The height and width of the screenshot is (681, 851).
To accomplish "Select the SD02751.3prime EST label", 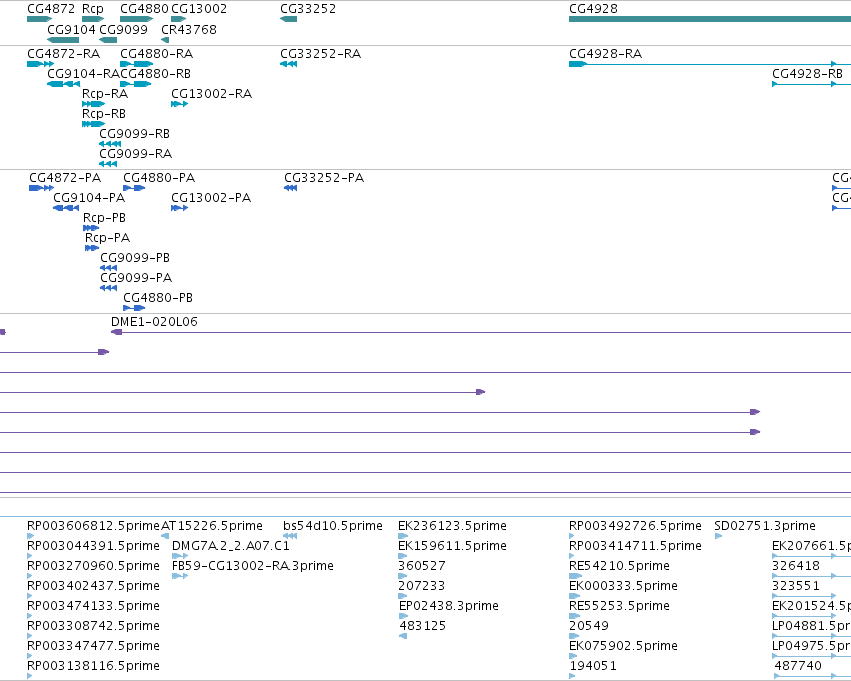I will [x=765, y=526].
